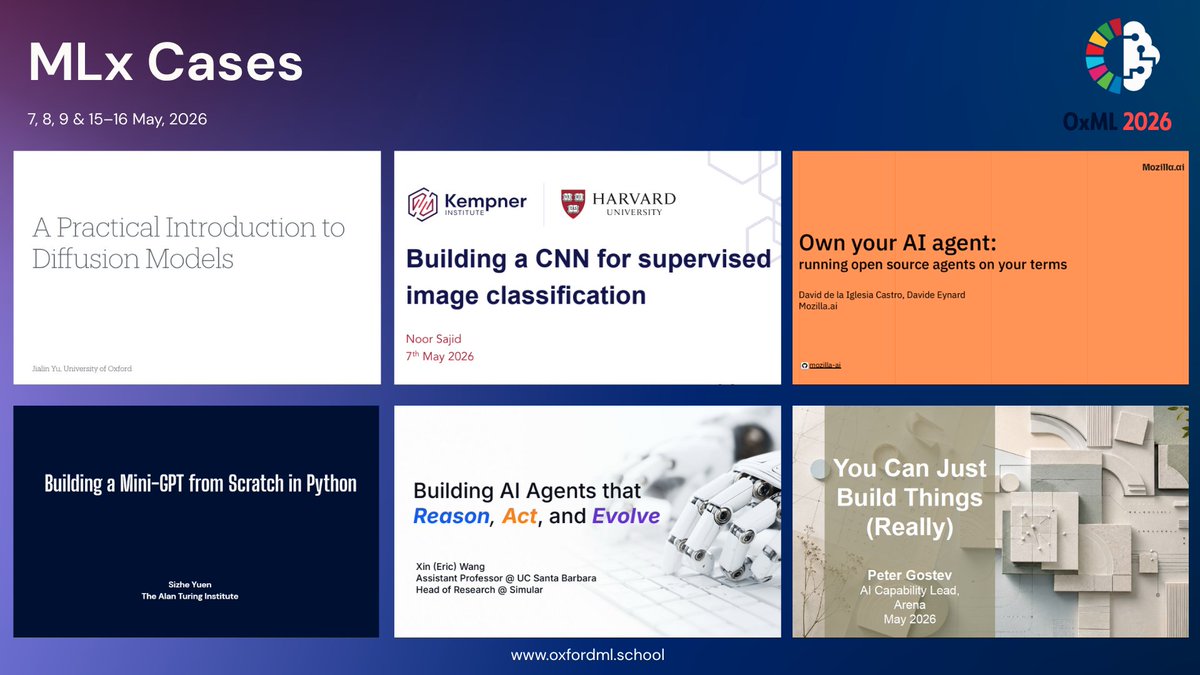1200x675 pixels.
Task: Open the Reason, Act, and Evolve slide
Action: point(587,521)
